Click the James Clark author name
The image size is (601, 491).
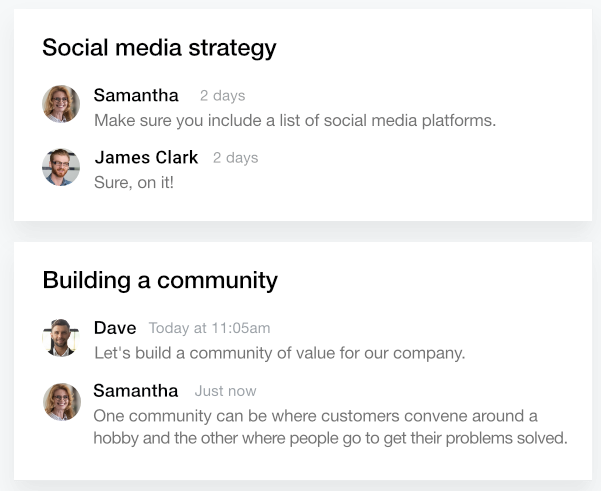coord(146,158)
